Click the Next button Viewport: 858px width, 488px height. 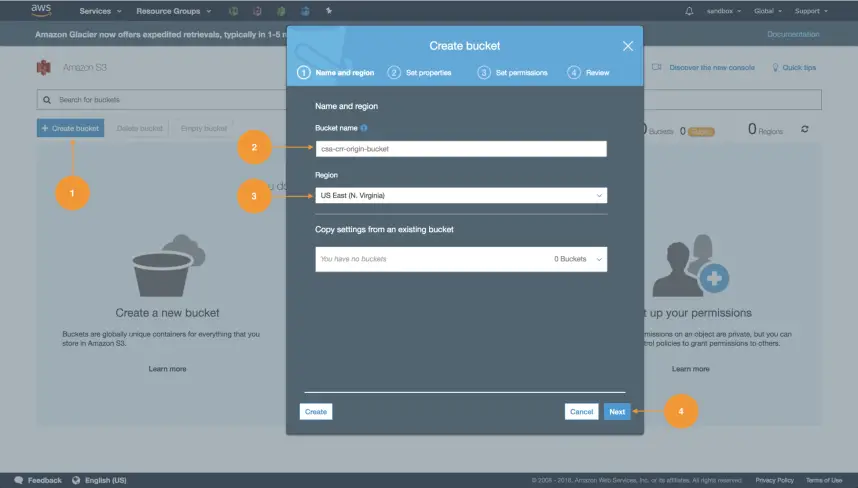(x=617, y=411)
